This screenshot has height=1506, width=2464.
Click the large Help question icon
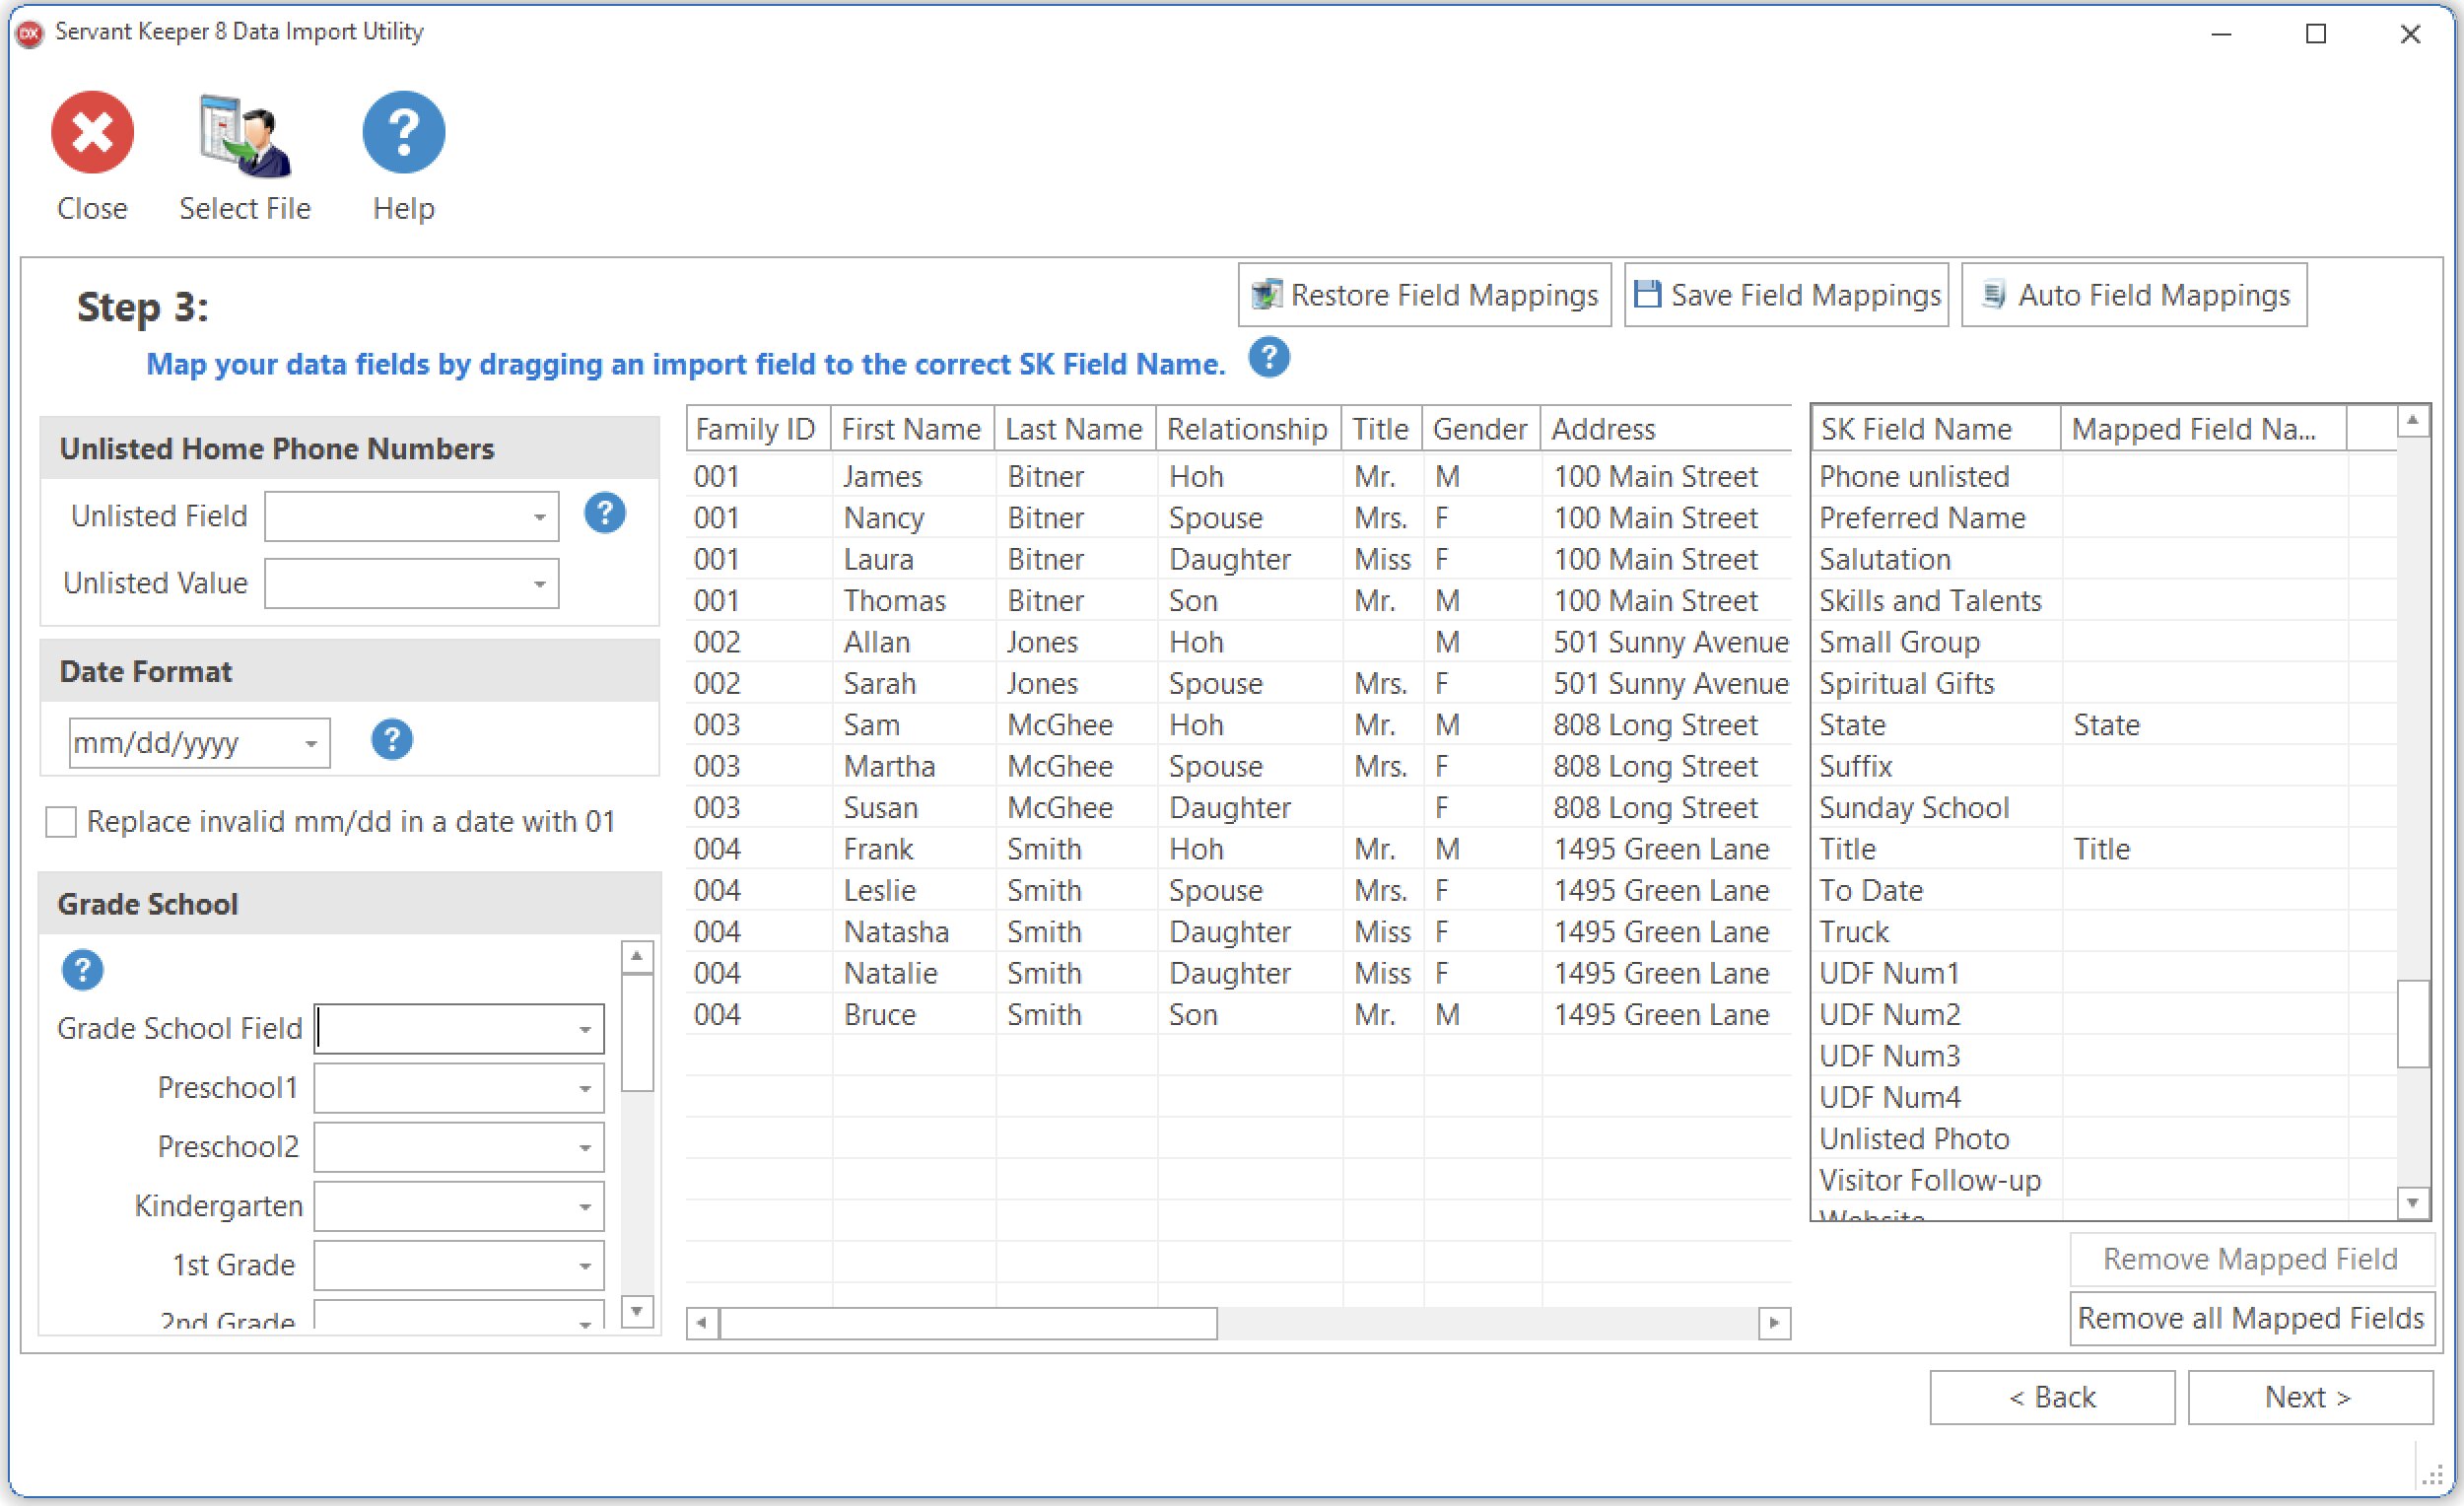click(403, 132)
